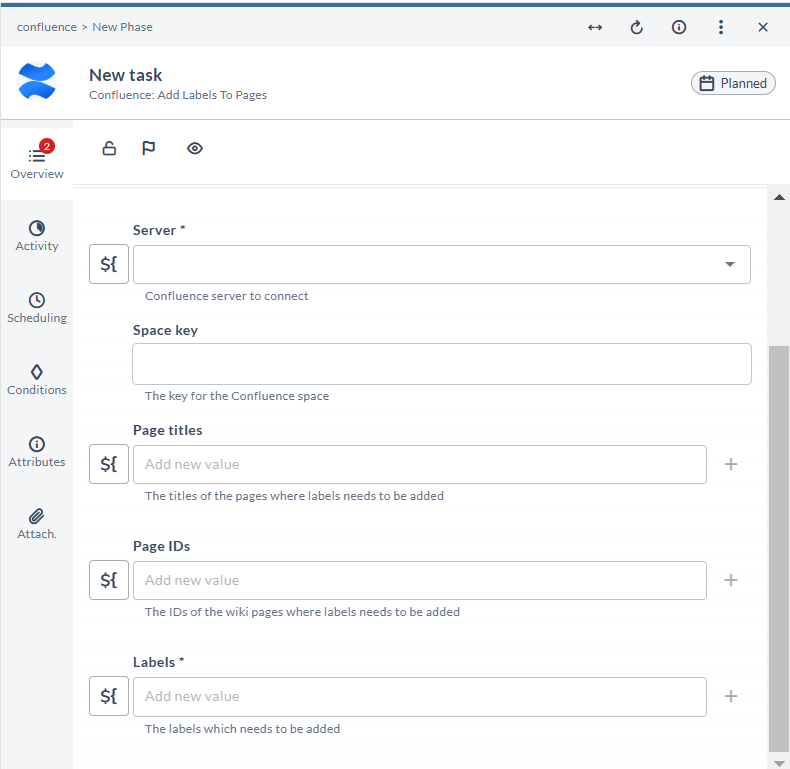Open the Planned status dropdown
790x769 pixels.
tap(733, 83)
